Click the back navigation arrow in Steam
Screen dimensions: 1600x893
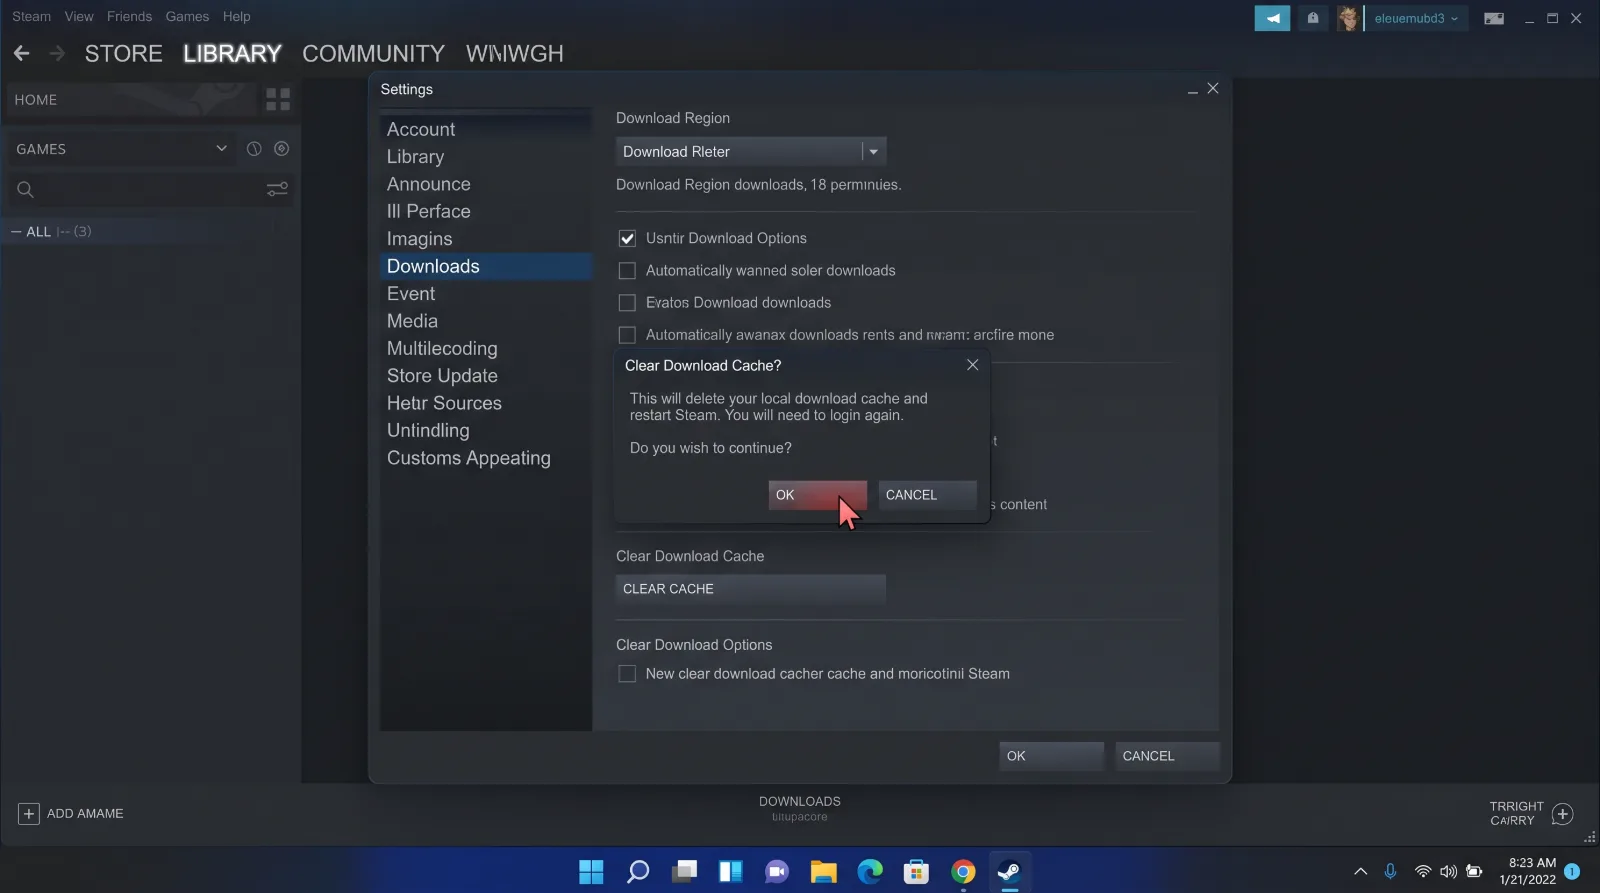click(x=22, y=53)
